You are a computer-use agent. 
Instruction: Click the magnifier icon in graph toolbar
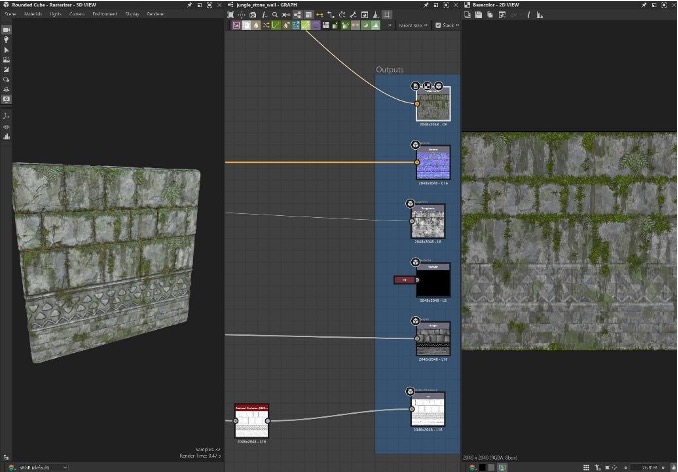click(x=275, y=15)
